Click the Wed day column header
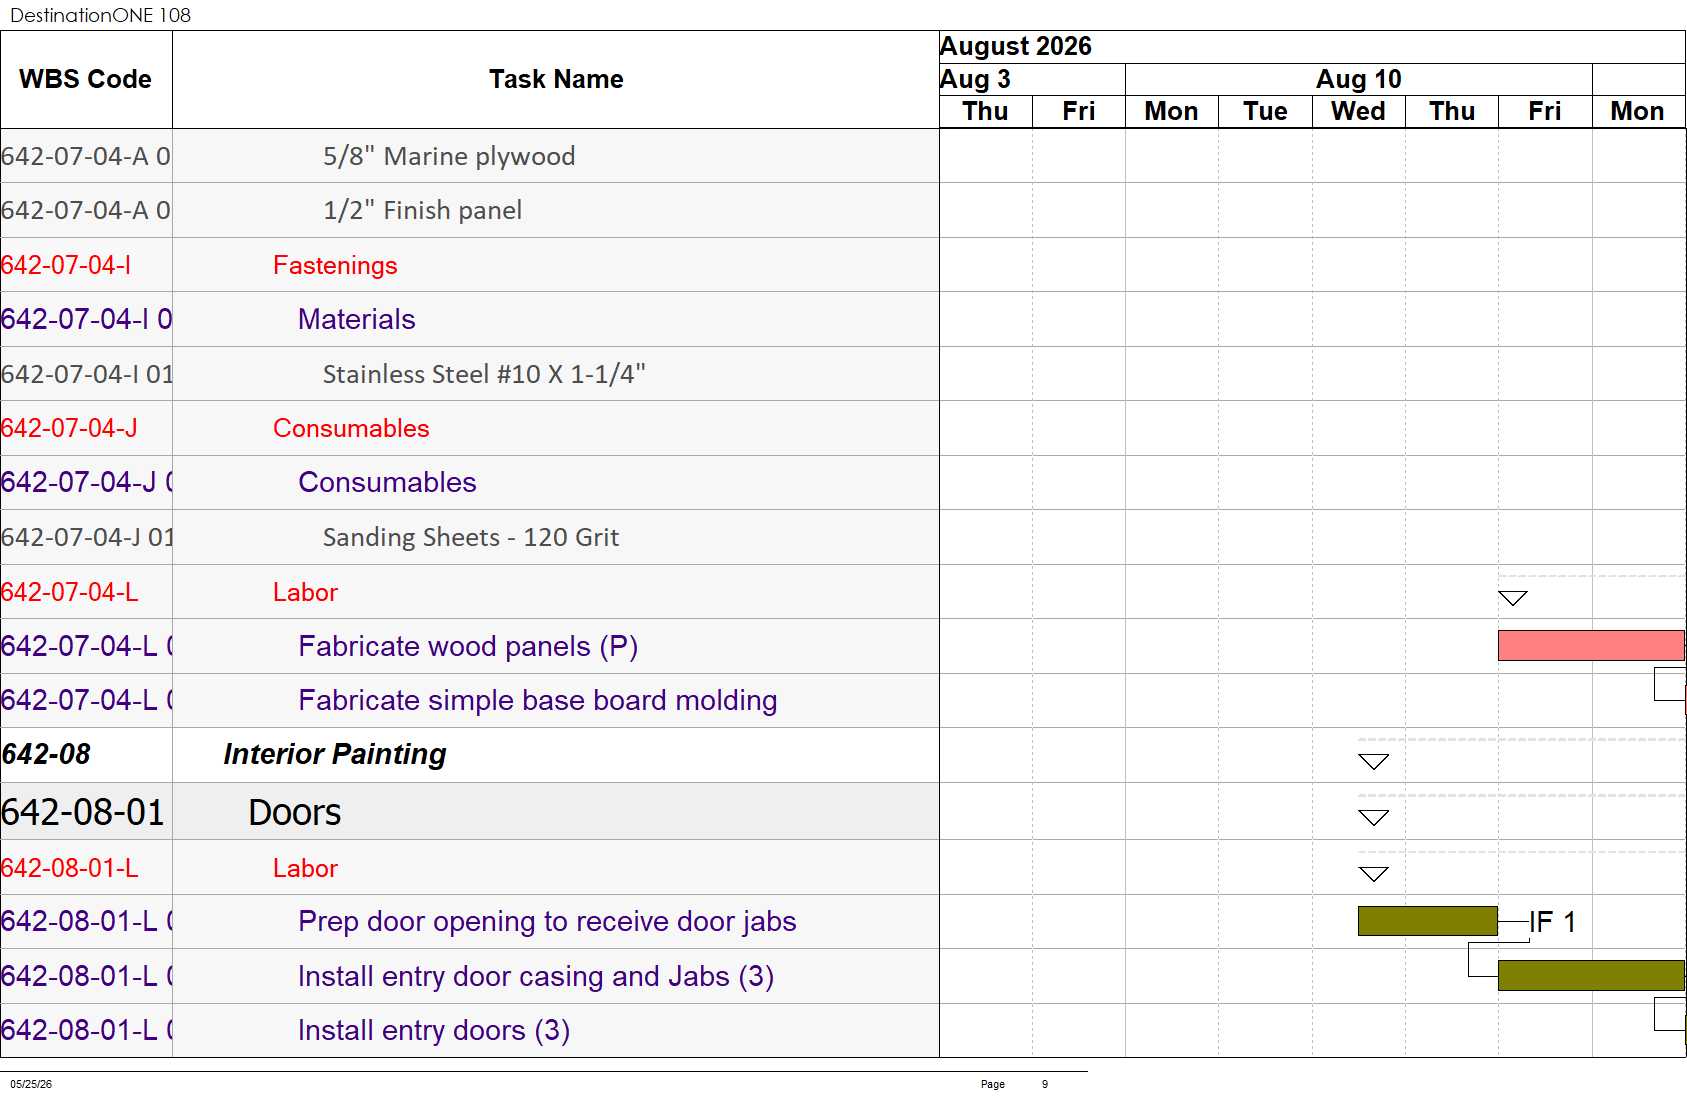Image resolution: width=1687 pixels, height=1097 pixels. pyautogui.click(x=1358, y=111)
